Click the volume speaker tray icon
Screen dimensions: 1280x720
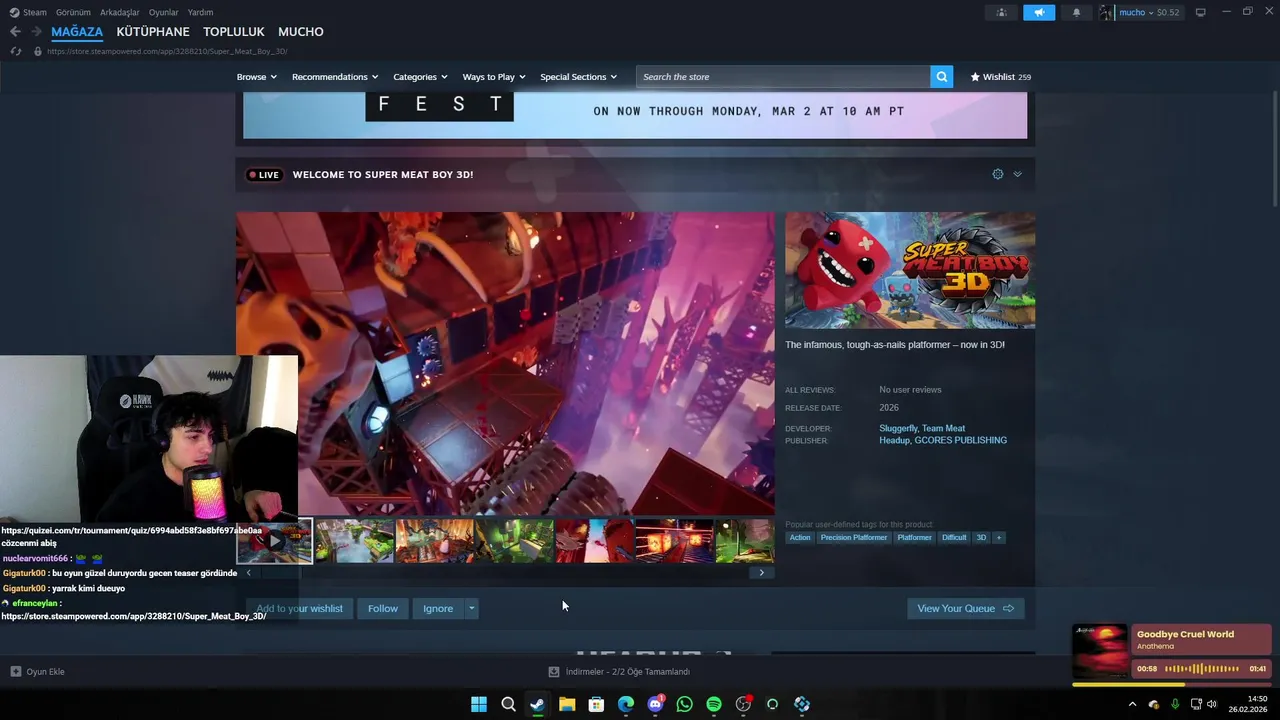click(x=1212, y=704)
